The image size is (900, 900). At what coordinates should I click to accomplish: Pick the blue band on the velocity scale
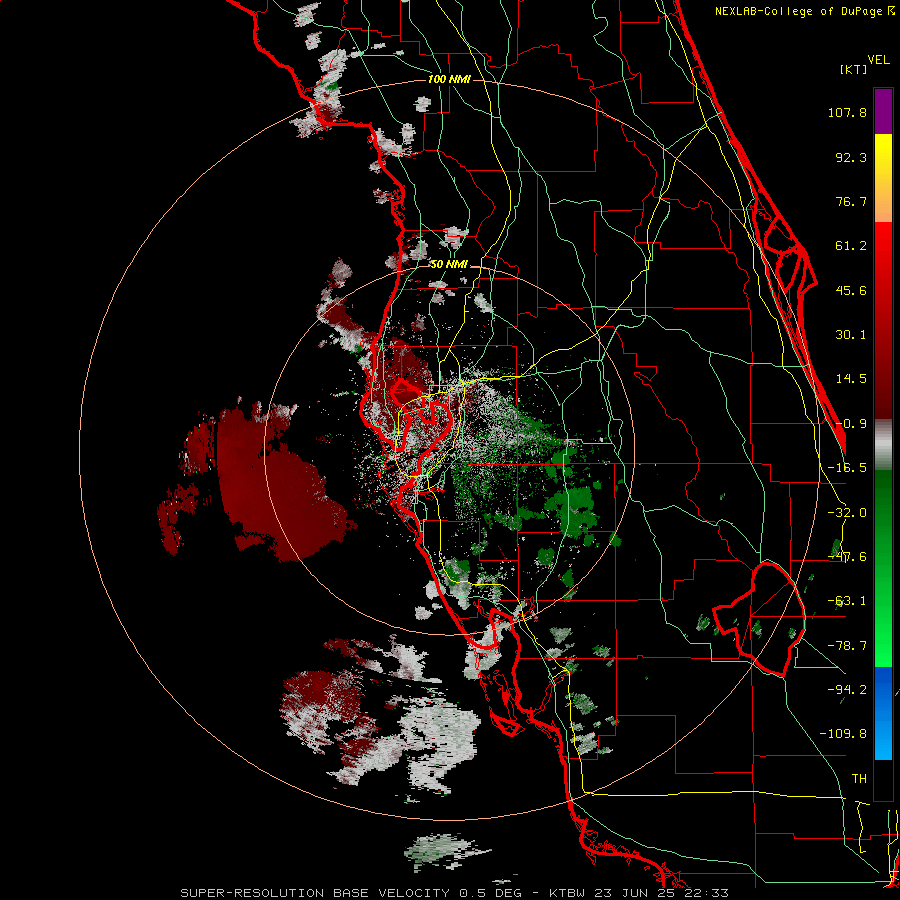883,713
